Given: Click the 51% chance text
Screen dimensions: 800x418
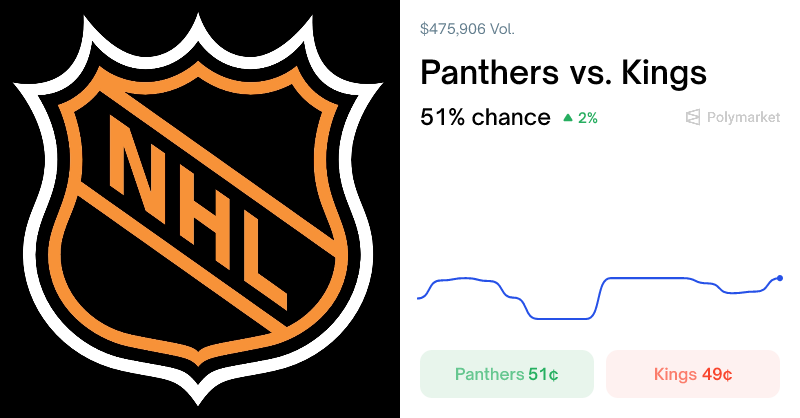Looking at the screenshot, I should coord(485,118).
